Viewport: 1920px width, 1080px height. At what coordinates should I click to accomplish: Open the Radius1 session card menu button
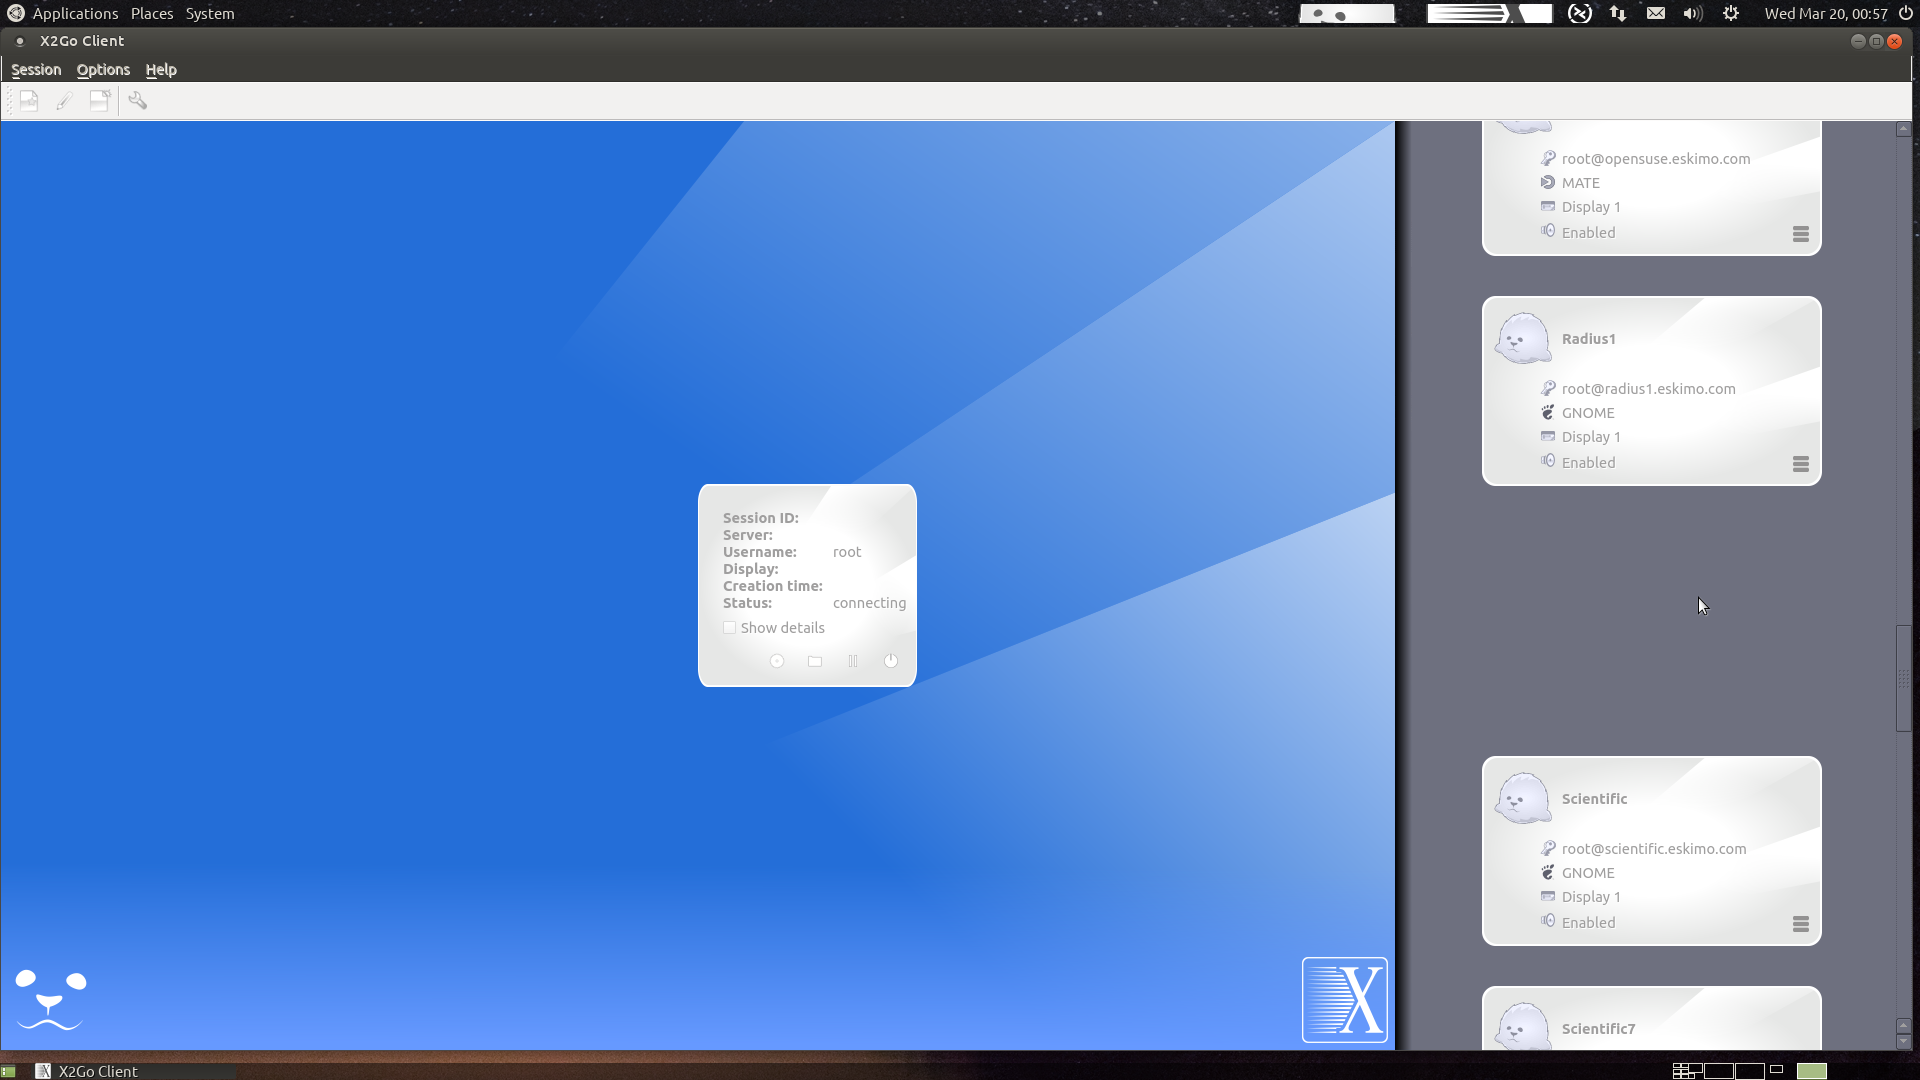point(1801,464)
